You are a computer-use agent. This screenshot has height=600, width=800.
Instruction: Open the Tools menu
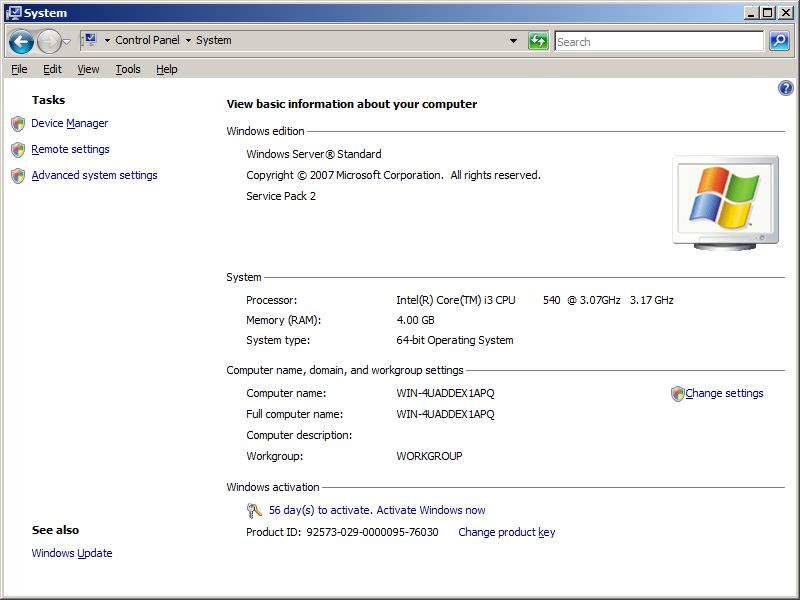pos(128,69)
